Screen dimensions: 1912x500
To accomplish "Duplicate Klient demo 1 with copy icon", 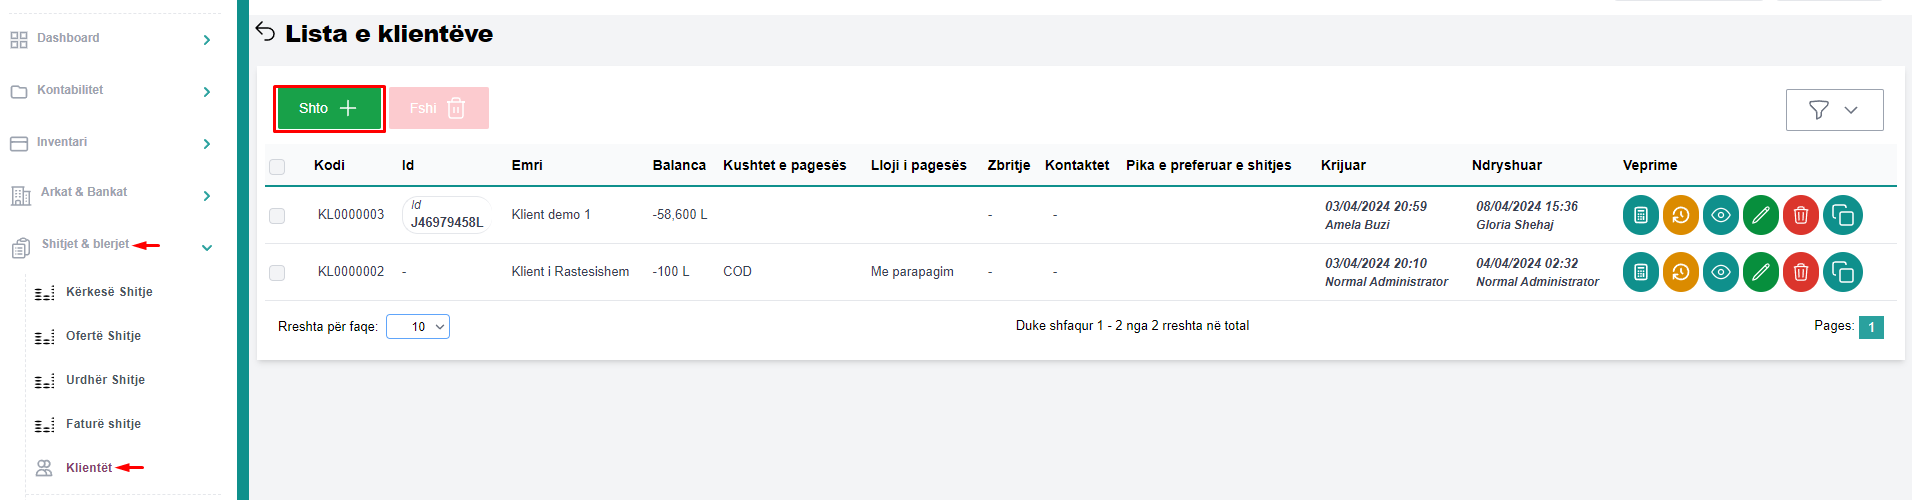I will tap(1842, 215).
